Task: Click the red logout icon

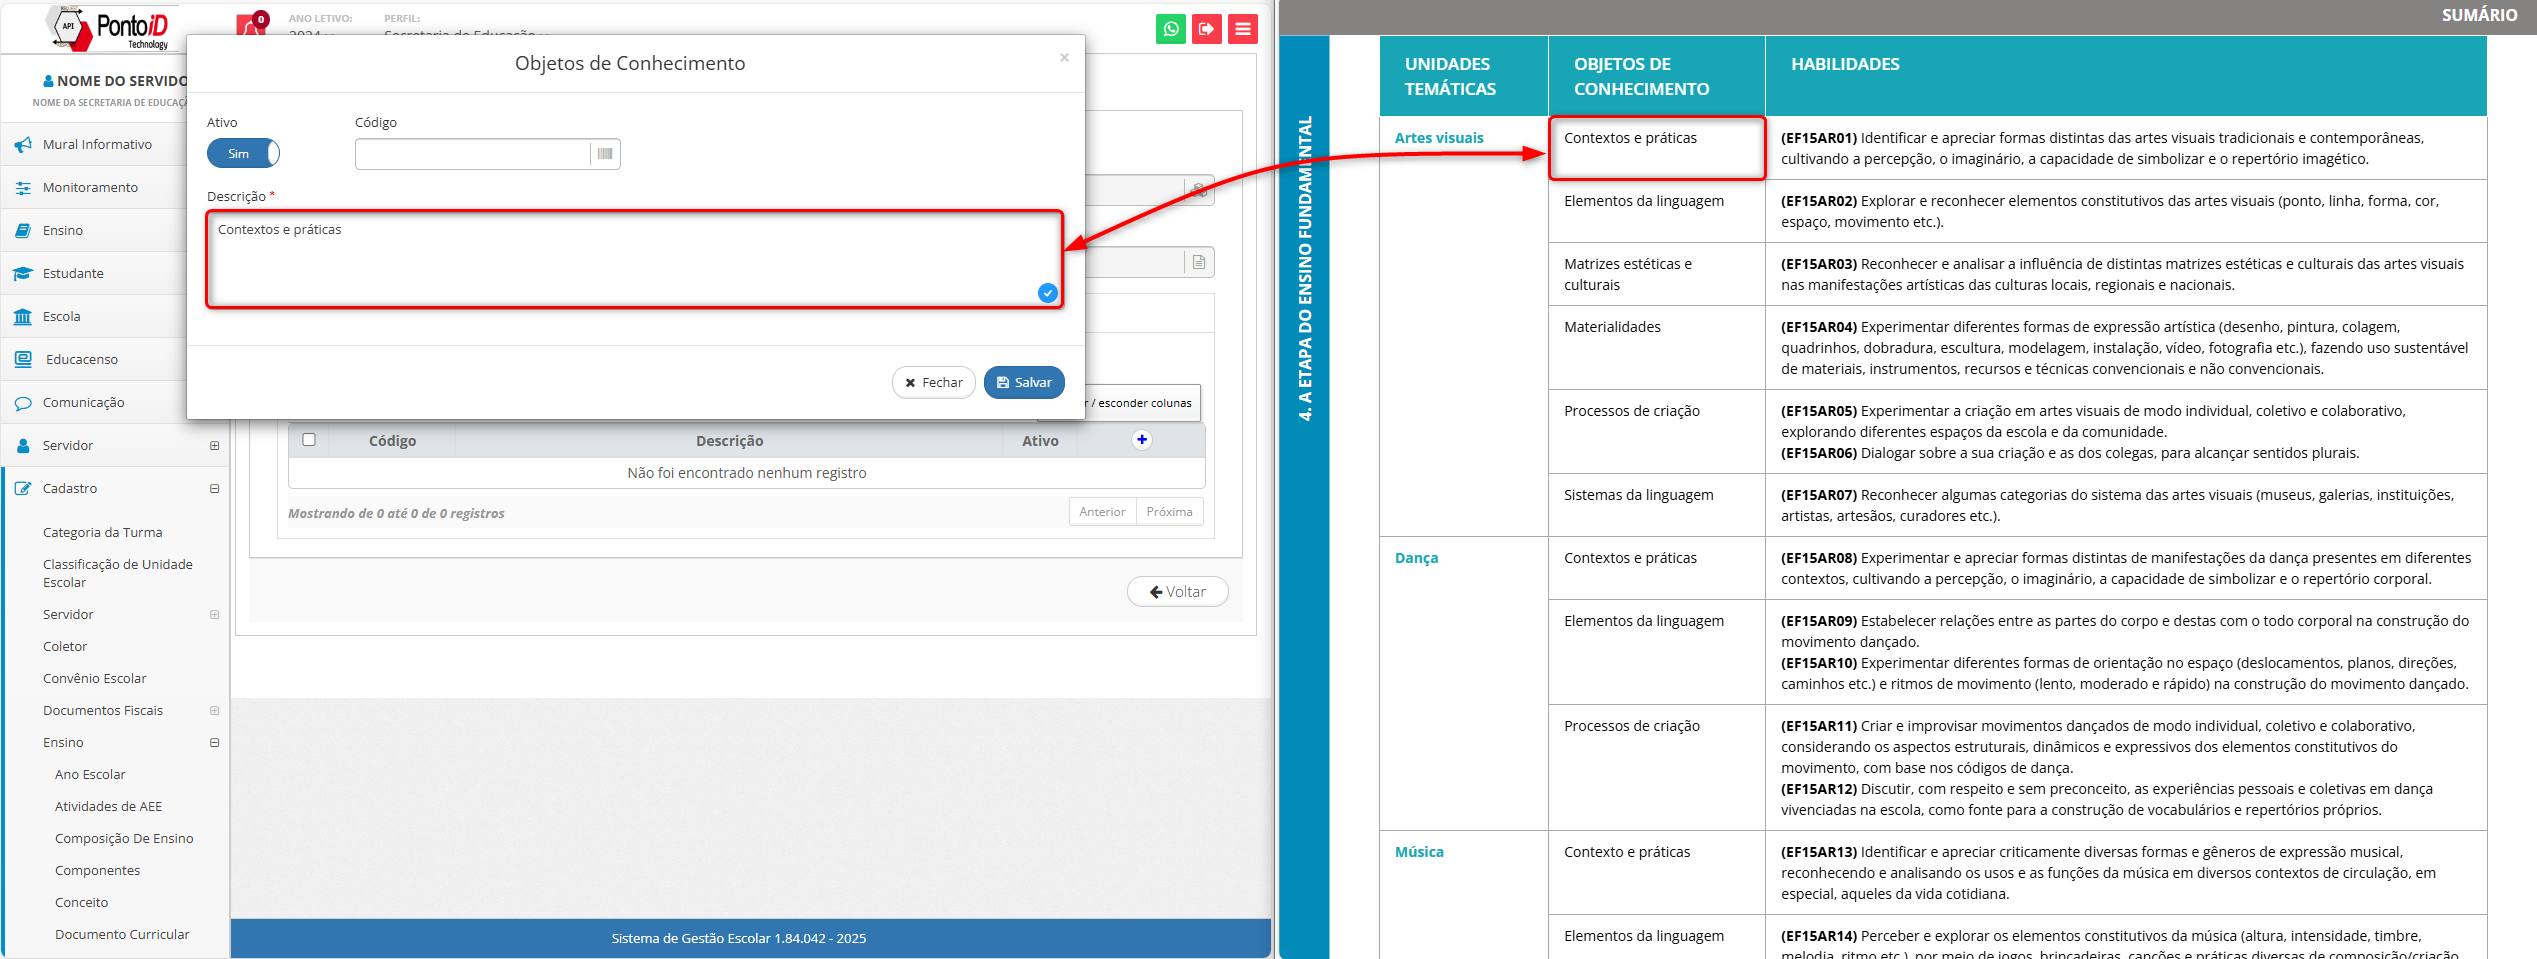Action: (x=1206, y=29)
